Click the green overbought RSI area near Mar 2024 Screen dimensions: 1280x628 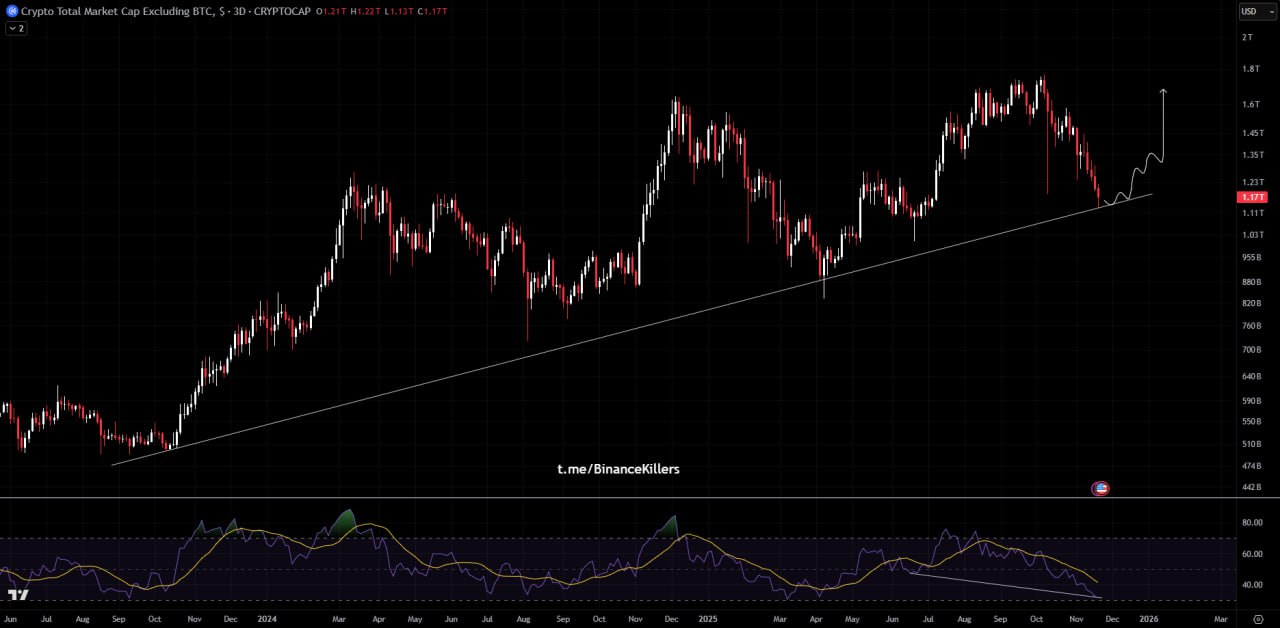(x=344, y=521)
